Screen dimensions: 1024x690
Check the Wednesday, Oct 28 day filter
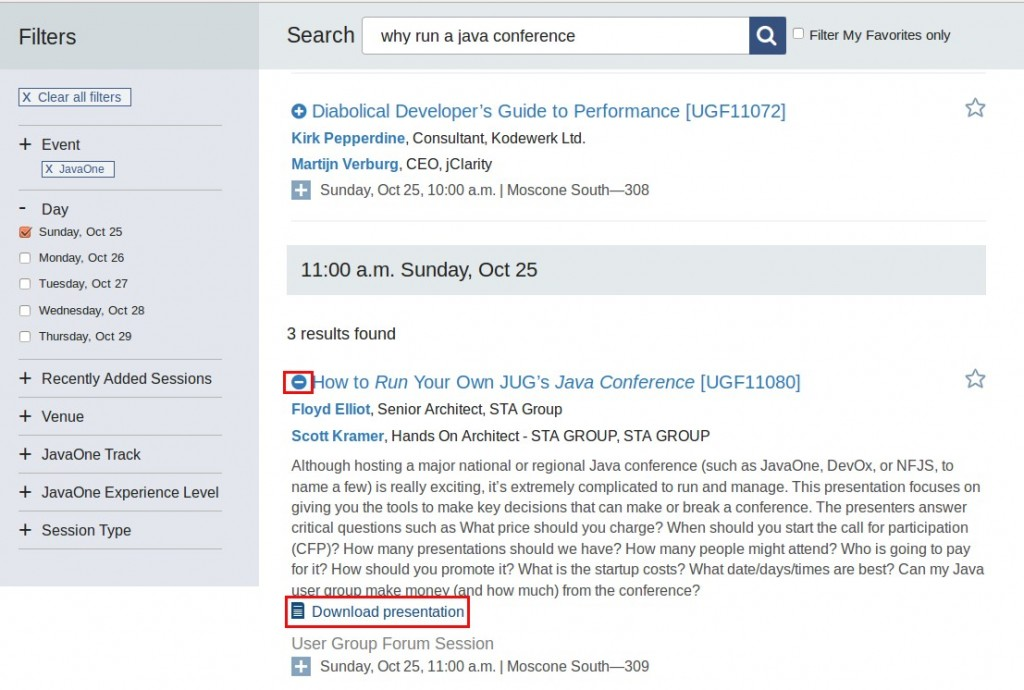click(25, 311)
